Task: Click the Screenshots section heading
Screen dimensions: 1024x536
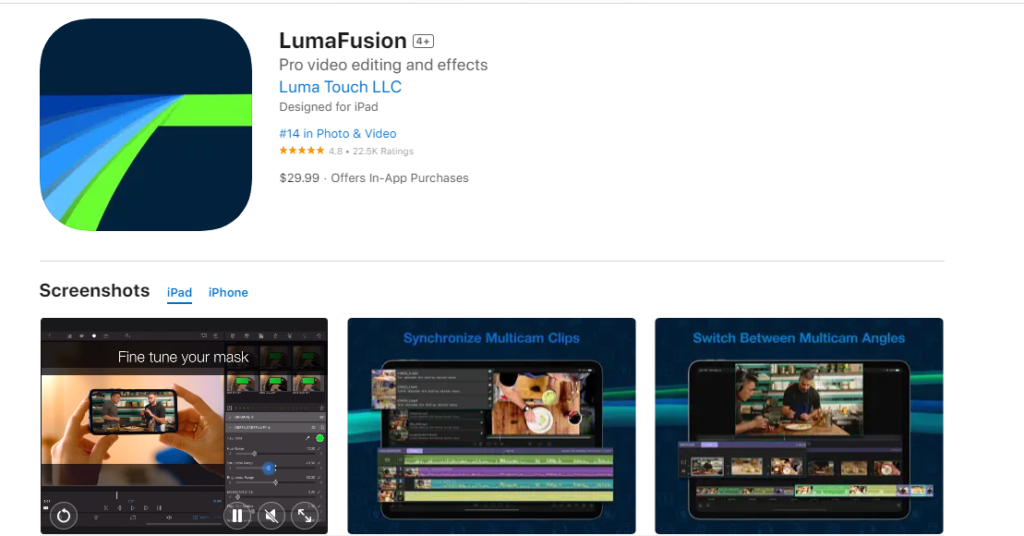Action: coord(95,291)
